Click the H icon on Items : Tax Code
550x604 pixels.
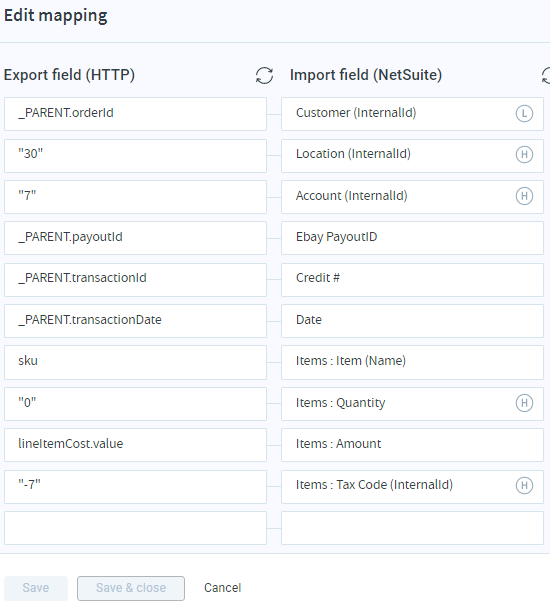coord(524,485)
